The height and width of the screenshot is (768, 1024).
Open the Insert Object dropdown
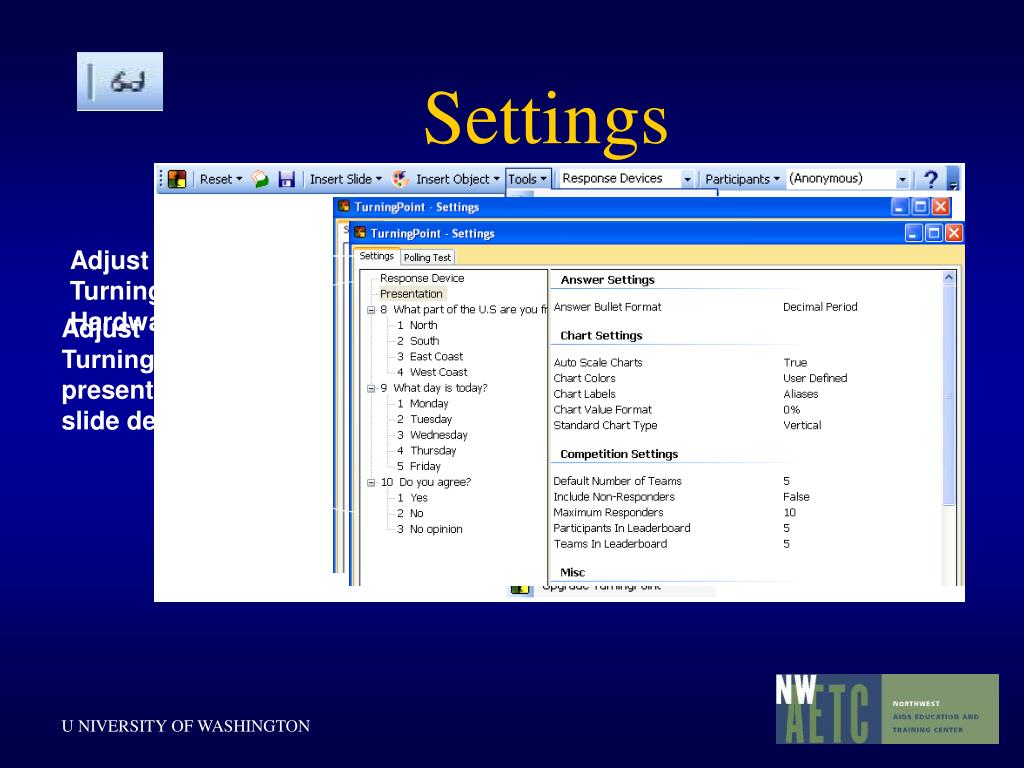tap(458, 179)
